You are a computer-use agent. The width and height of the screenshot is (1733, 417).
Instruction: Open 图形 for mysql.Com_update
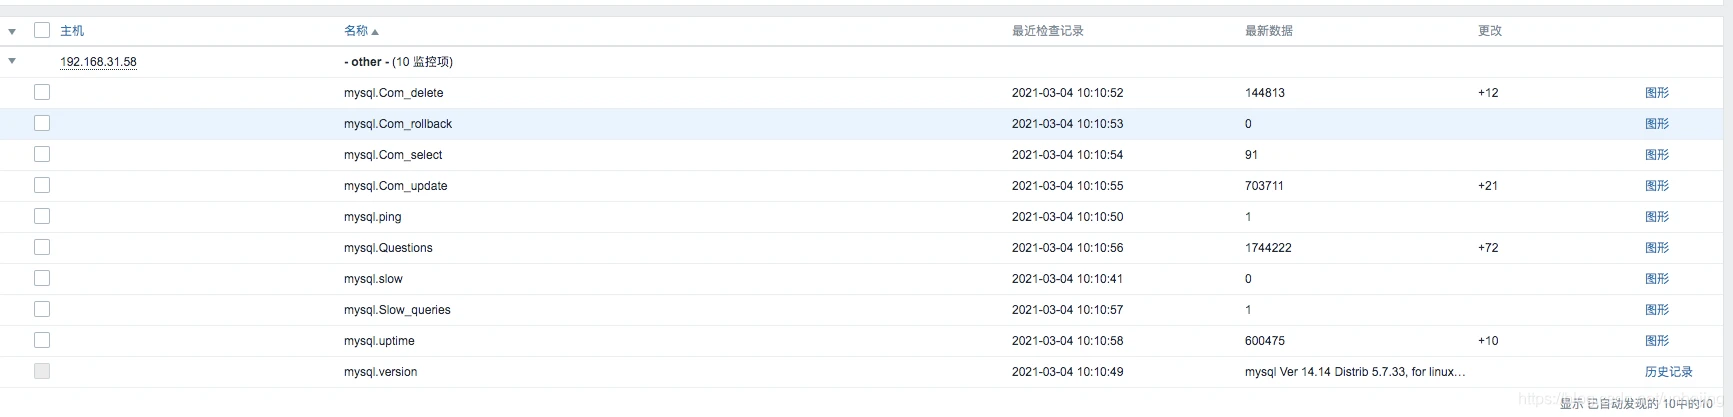[1657, 186]
